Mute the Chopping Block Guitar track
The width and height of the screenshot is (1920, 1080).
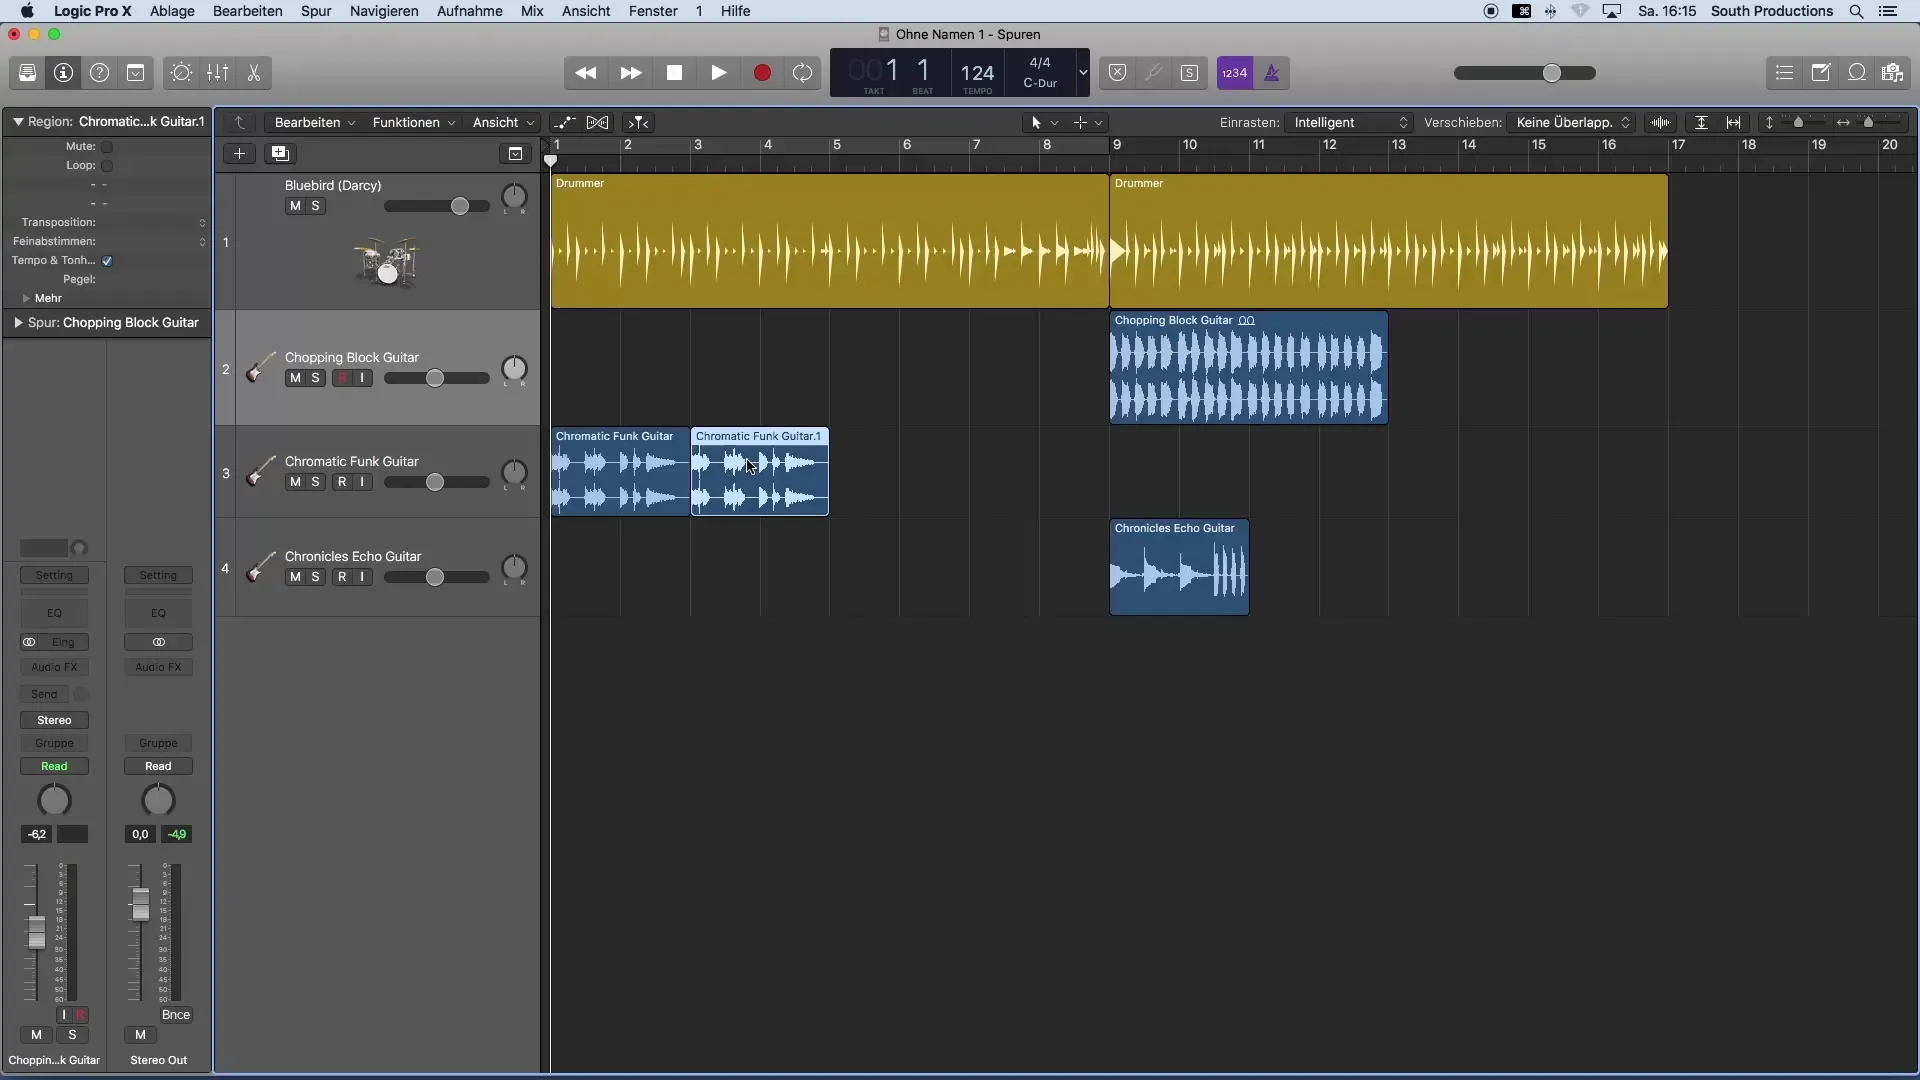295,378
